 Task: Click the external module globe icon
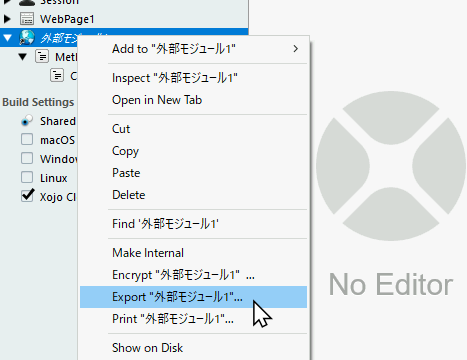[27, 38]
